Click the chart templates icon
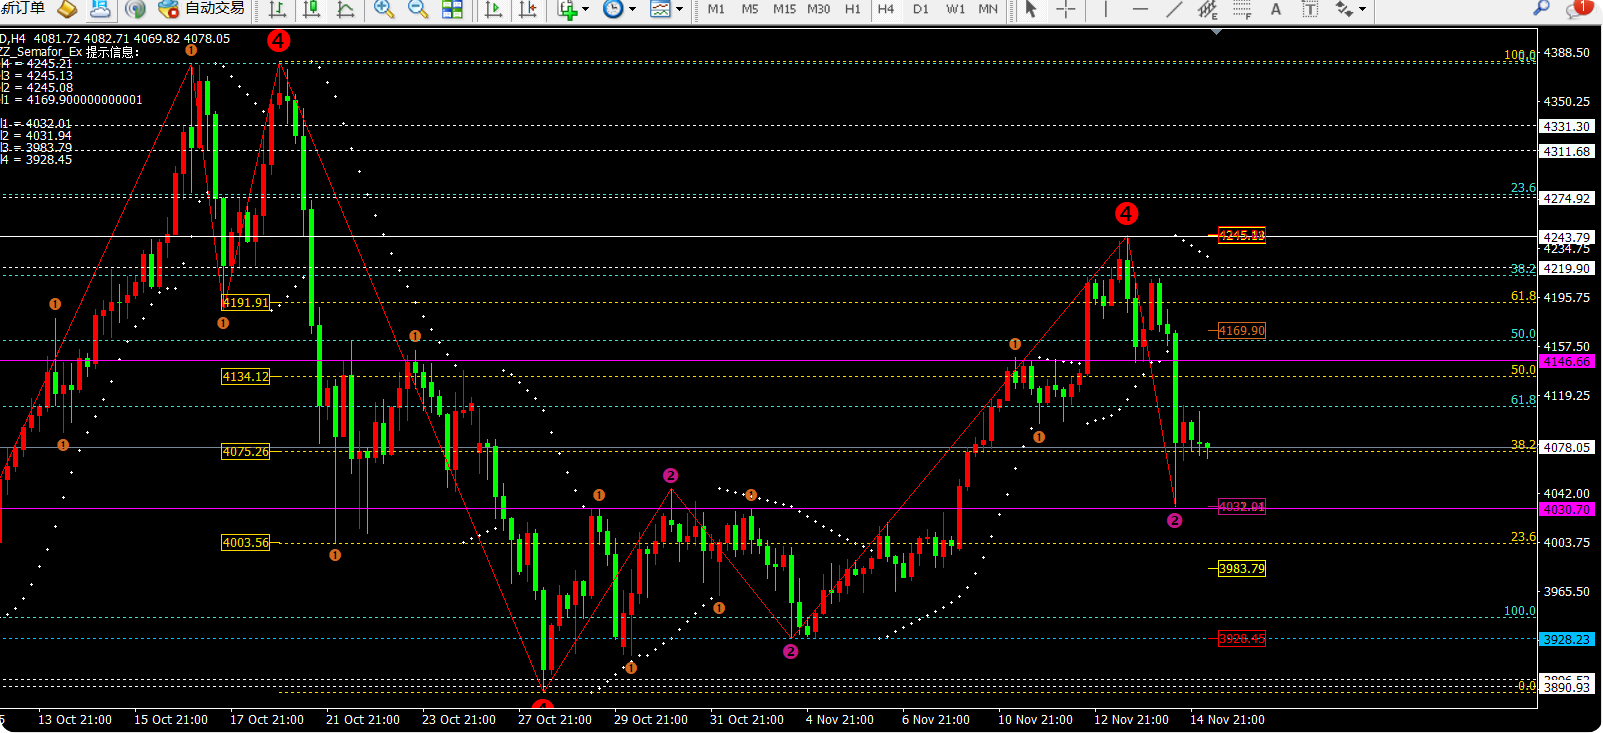The width and height of the screenshot is (1603, 733). [x=660, y=9]
